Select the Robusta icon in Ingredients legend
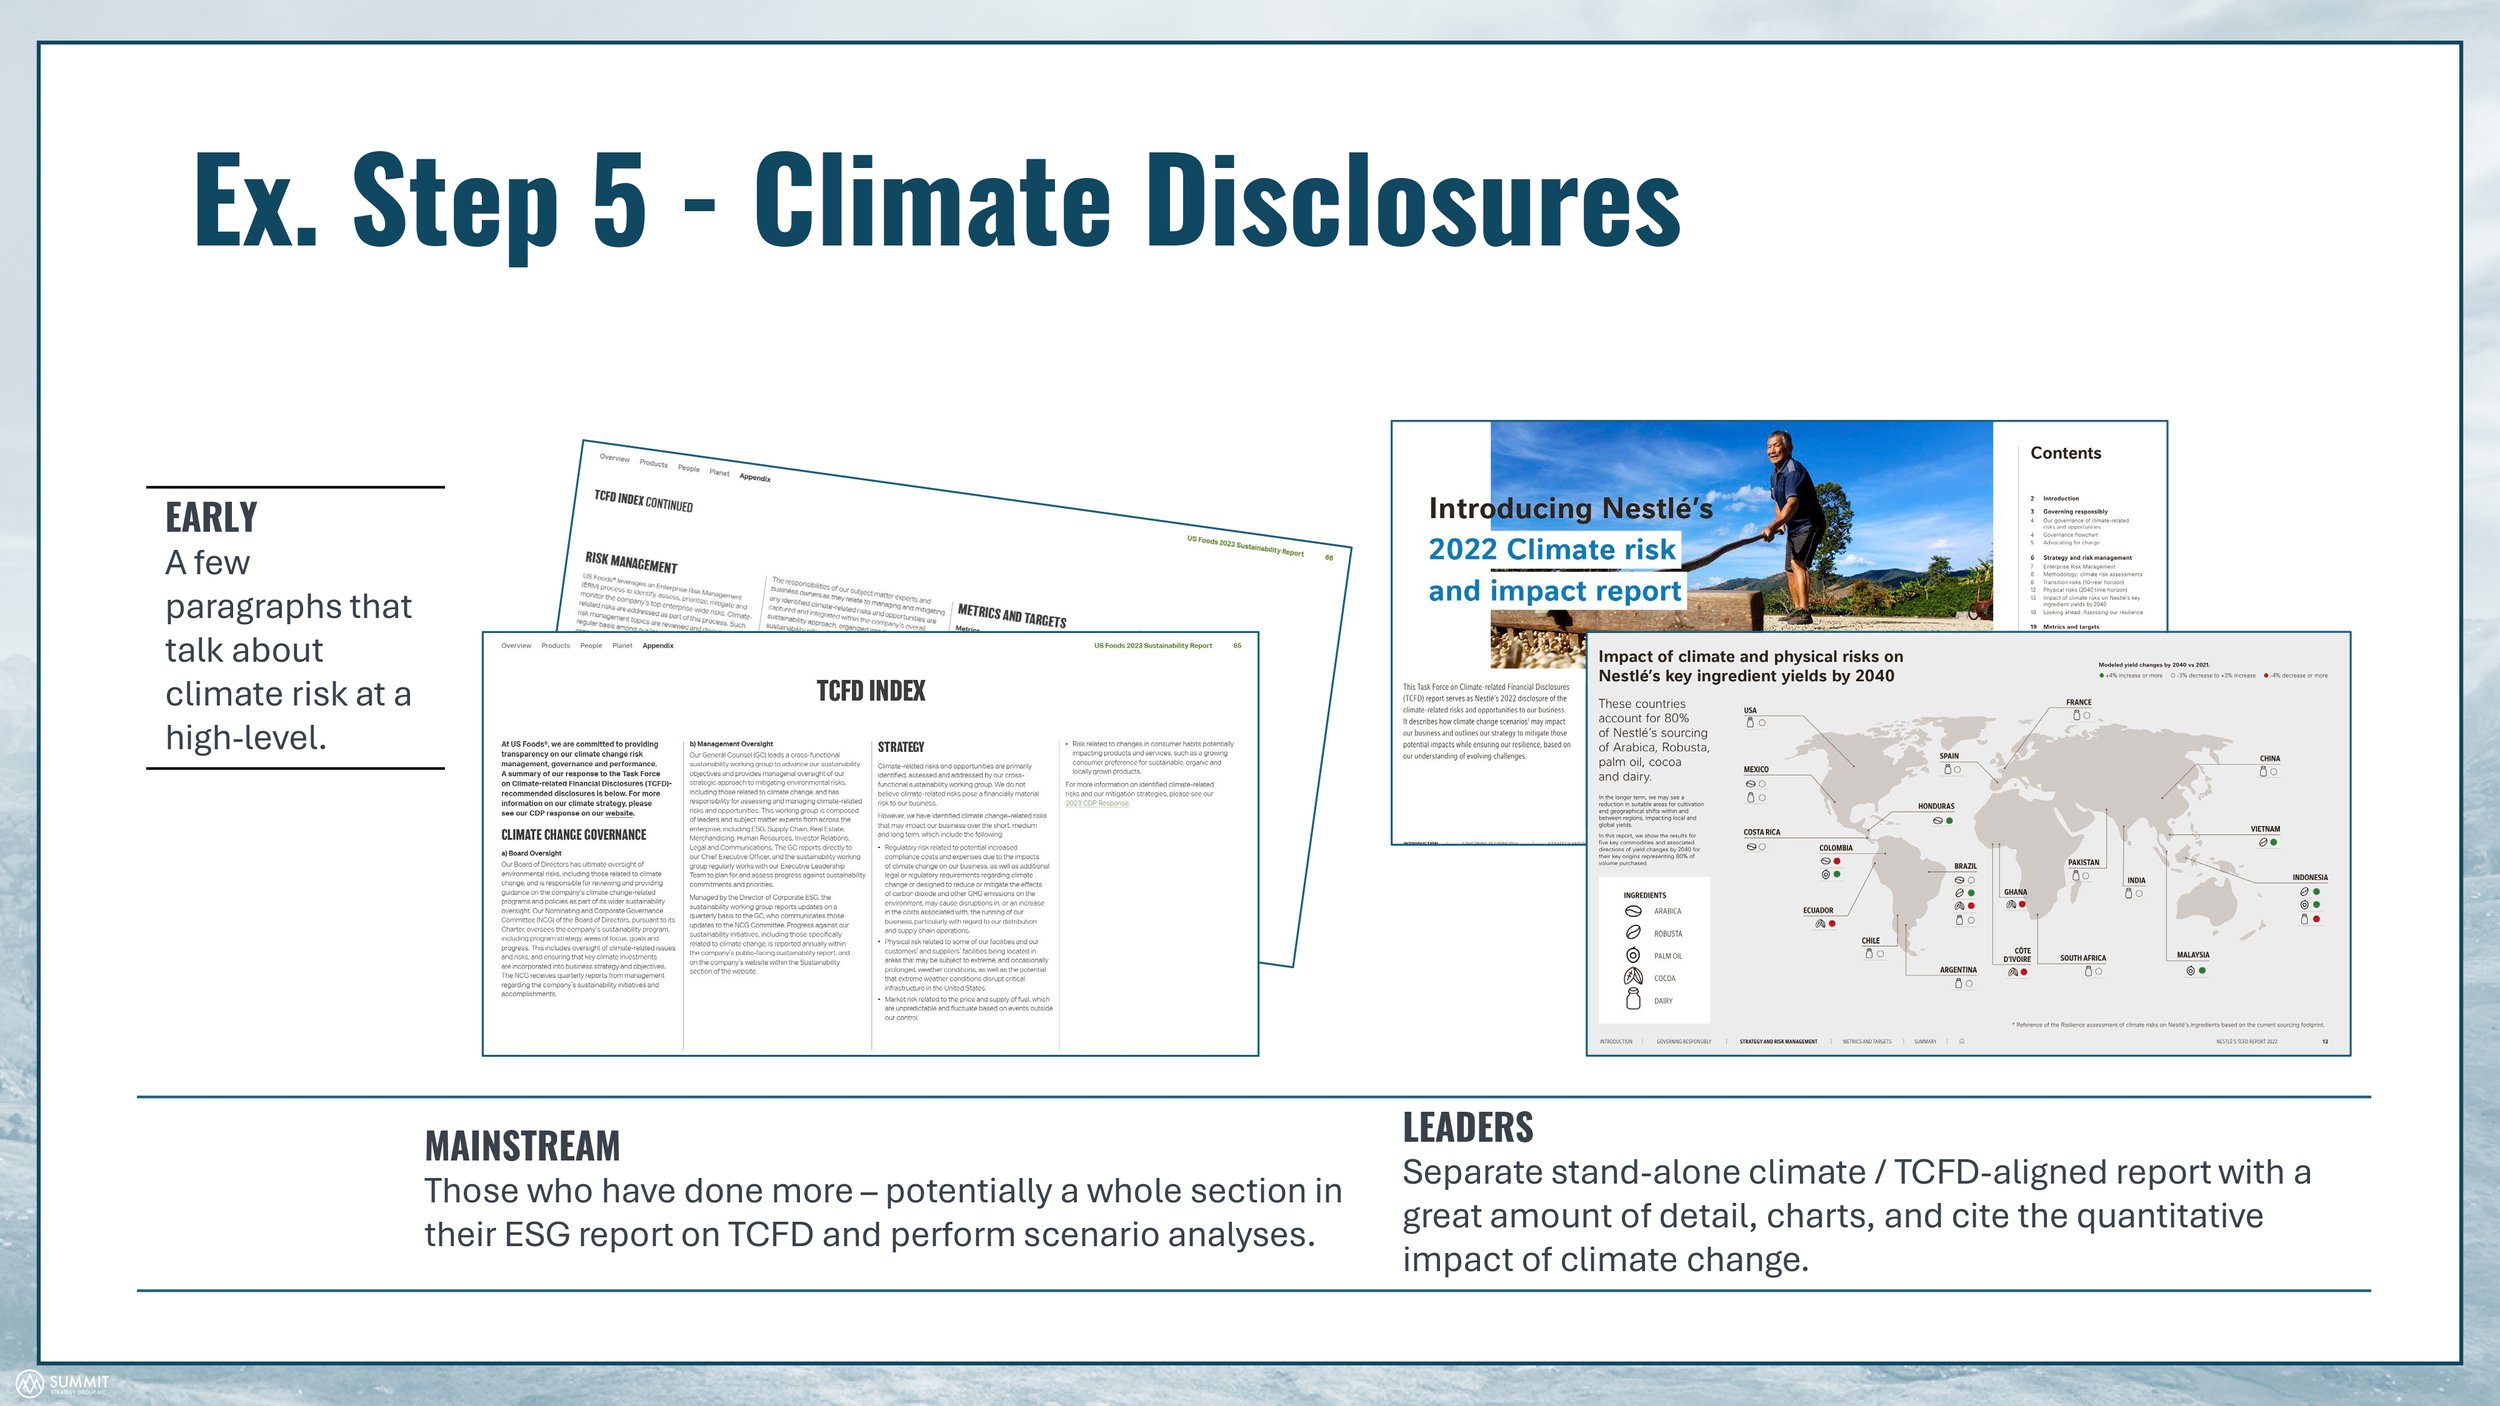 click(x=1633, y=932)
